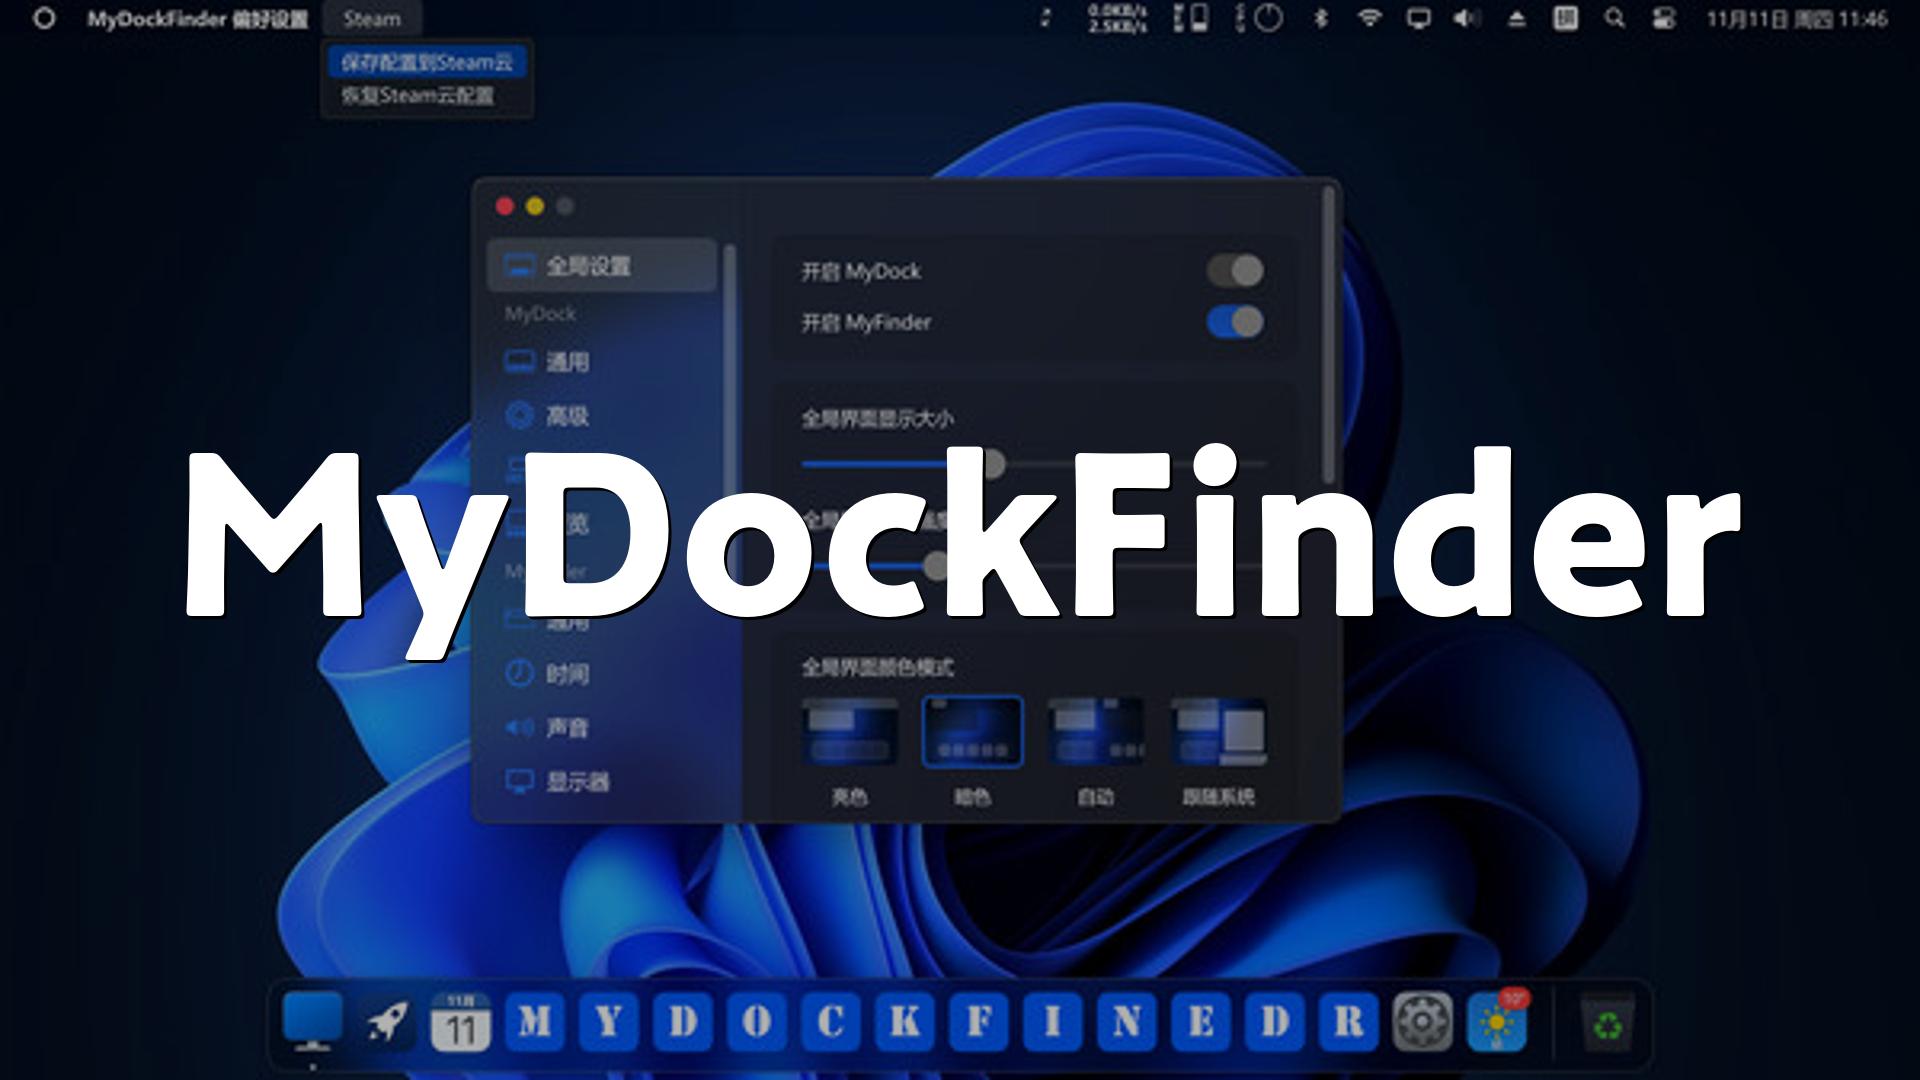The width and height of the screenshot is (1920, 1080).
Task: Open the Bluetooth menu bar icon
Action: (1321, 18)
